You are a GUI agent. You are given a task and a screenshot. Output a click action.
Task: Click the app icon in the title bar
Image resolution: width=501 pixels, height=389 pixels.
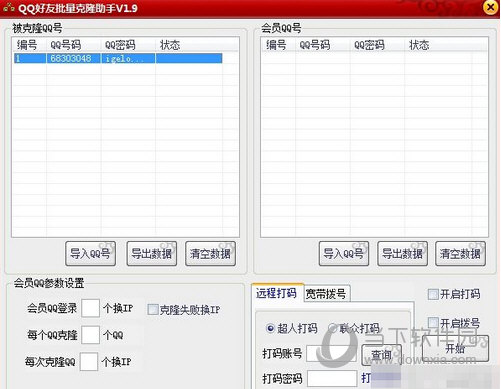9,8
